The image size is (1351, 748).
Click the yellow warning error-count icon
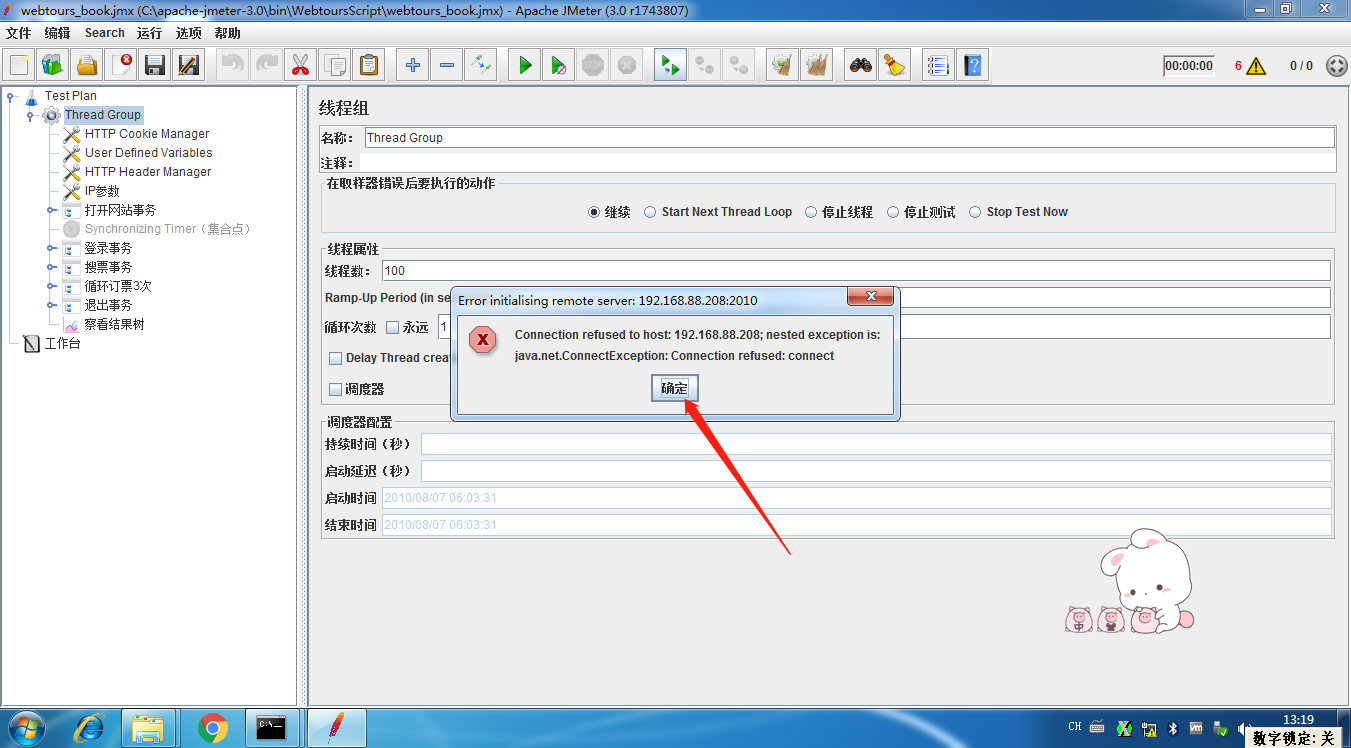coord(1256,66)
